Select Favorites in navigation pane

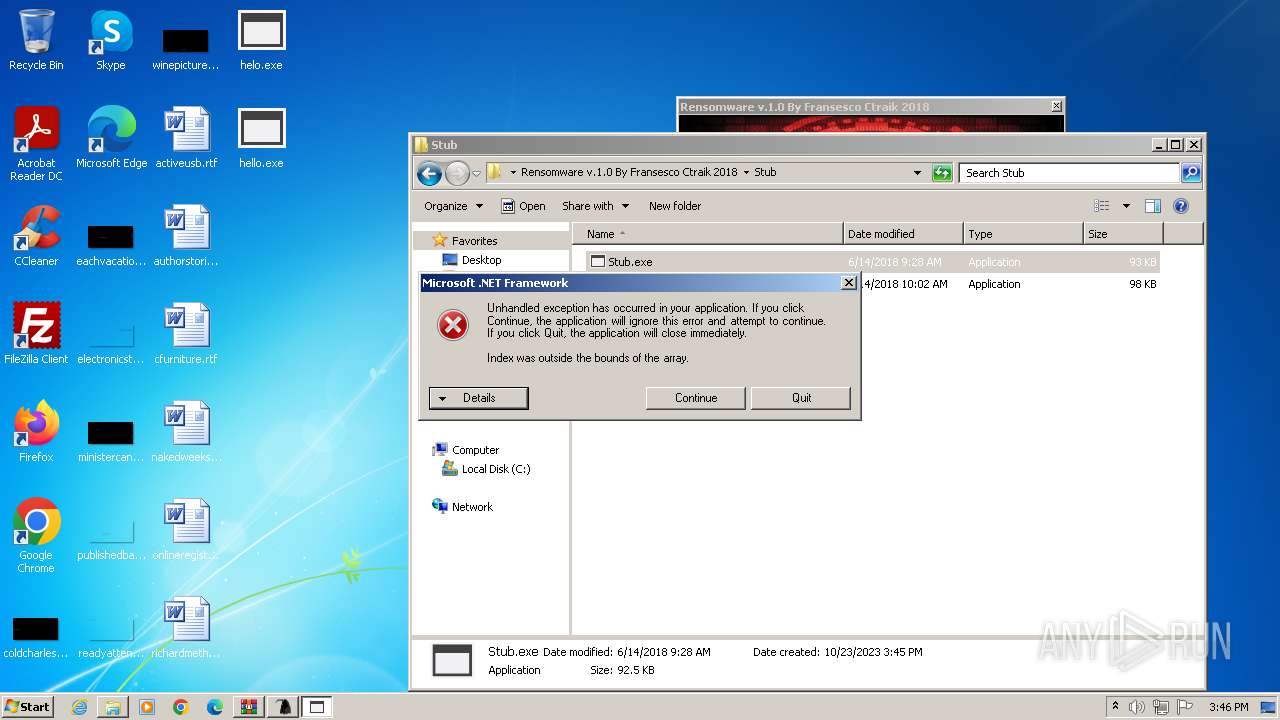point(474,241)
